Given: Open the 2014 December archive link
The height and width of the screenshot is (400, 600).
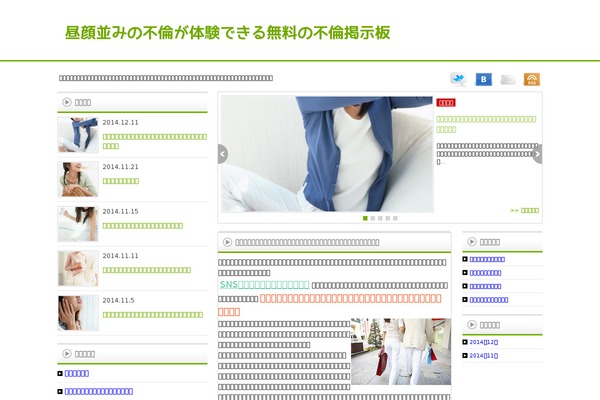Looking at the screenshot, I should coord(484,342).
